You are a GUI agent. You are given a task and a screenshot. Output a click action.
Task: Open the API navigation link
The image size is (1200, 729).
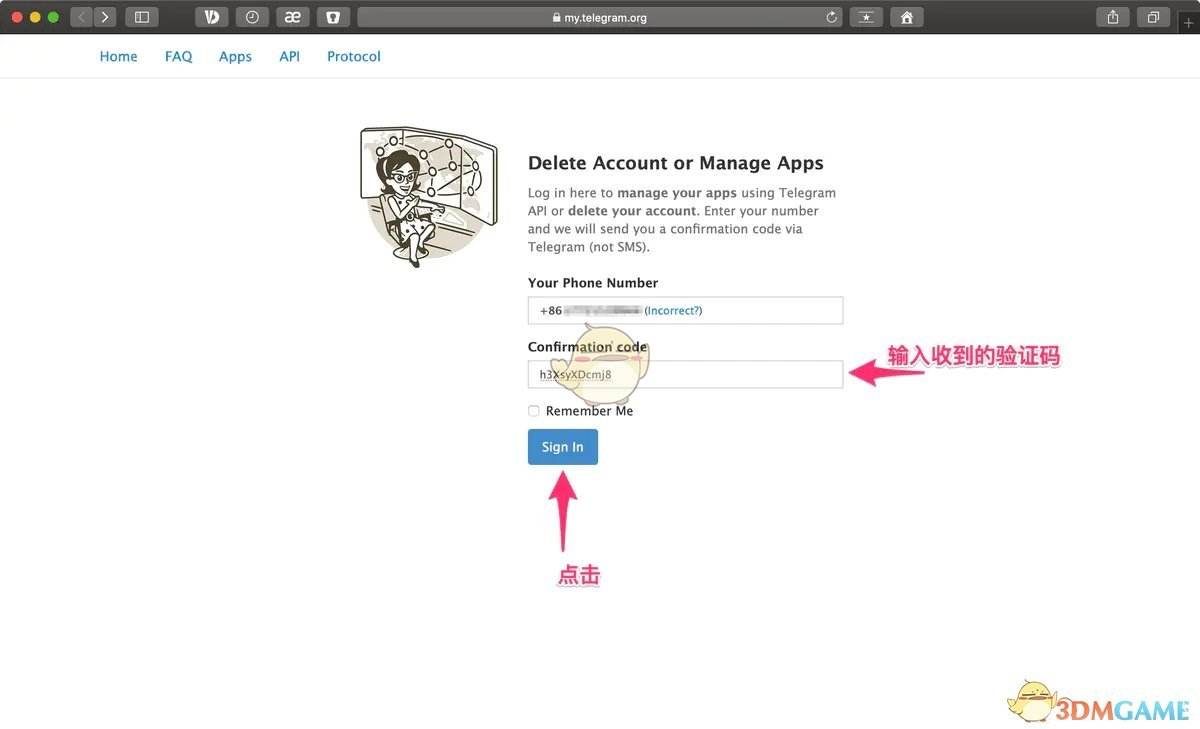(x=289, y=56)
